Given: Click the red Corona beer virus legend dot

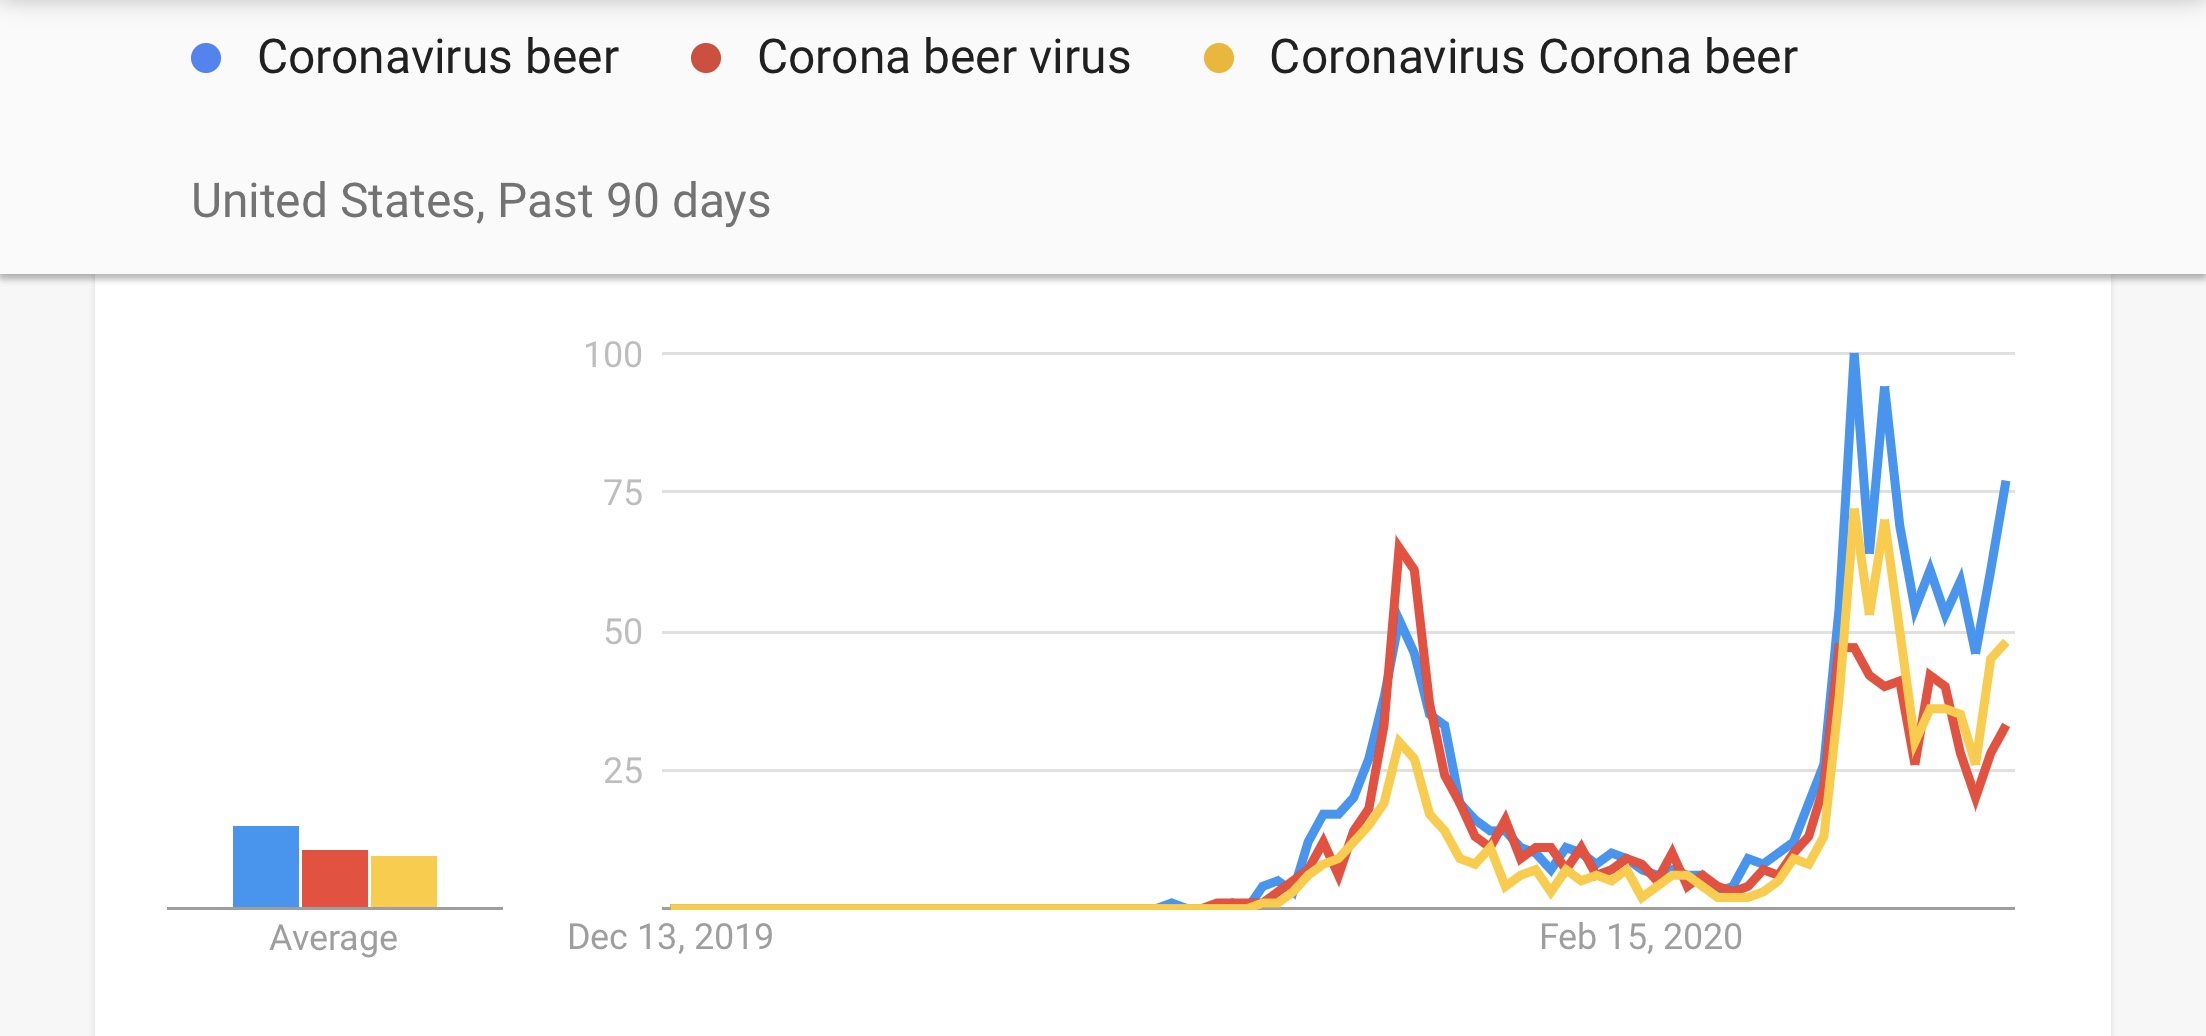Looking at the screenshot, I should tap(706, 58).
